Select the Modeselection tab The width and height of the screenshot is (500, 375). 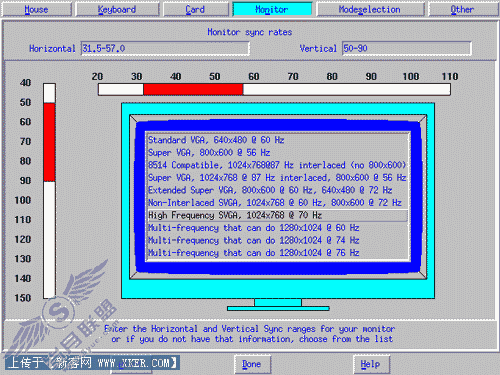point(370,9)
